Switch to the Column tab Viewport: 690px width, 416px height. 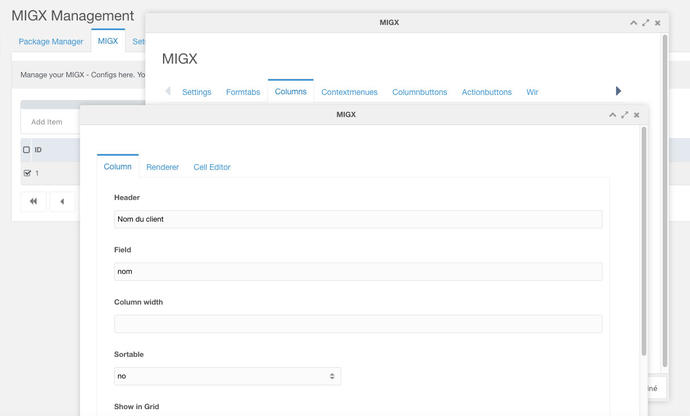pyautogui.click(x=117, y=167)
